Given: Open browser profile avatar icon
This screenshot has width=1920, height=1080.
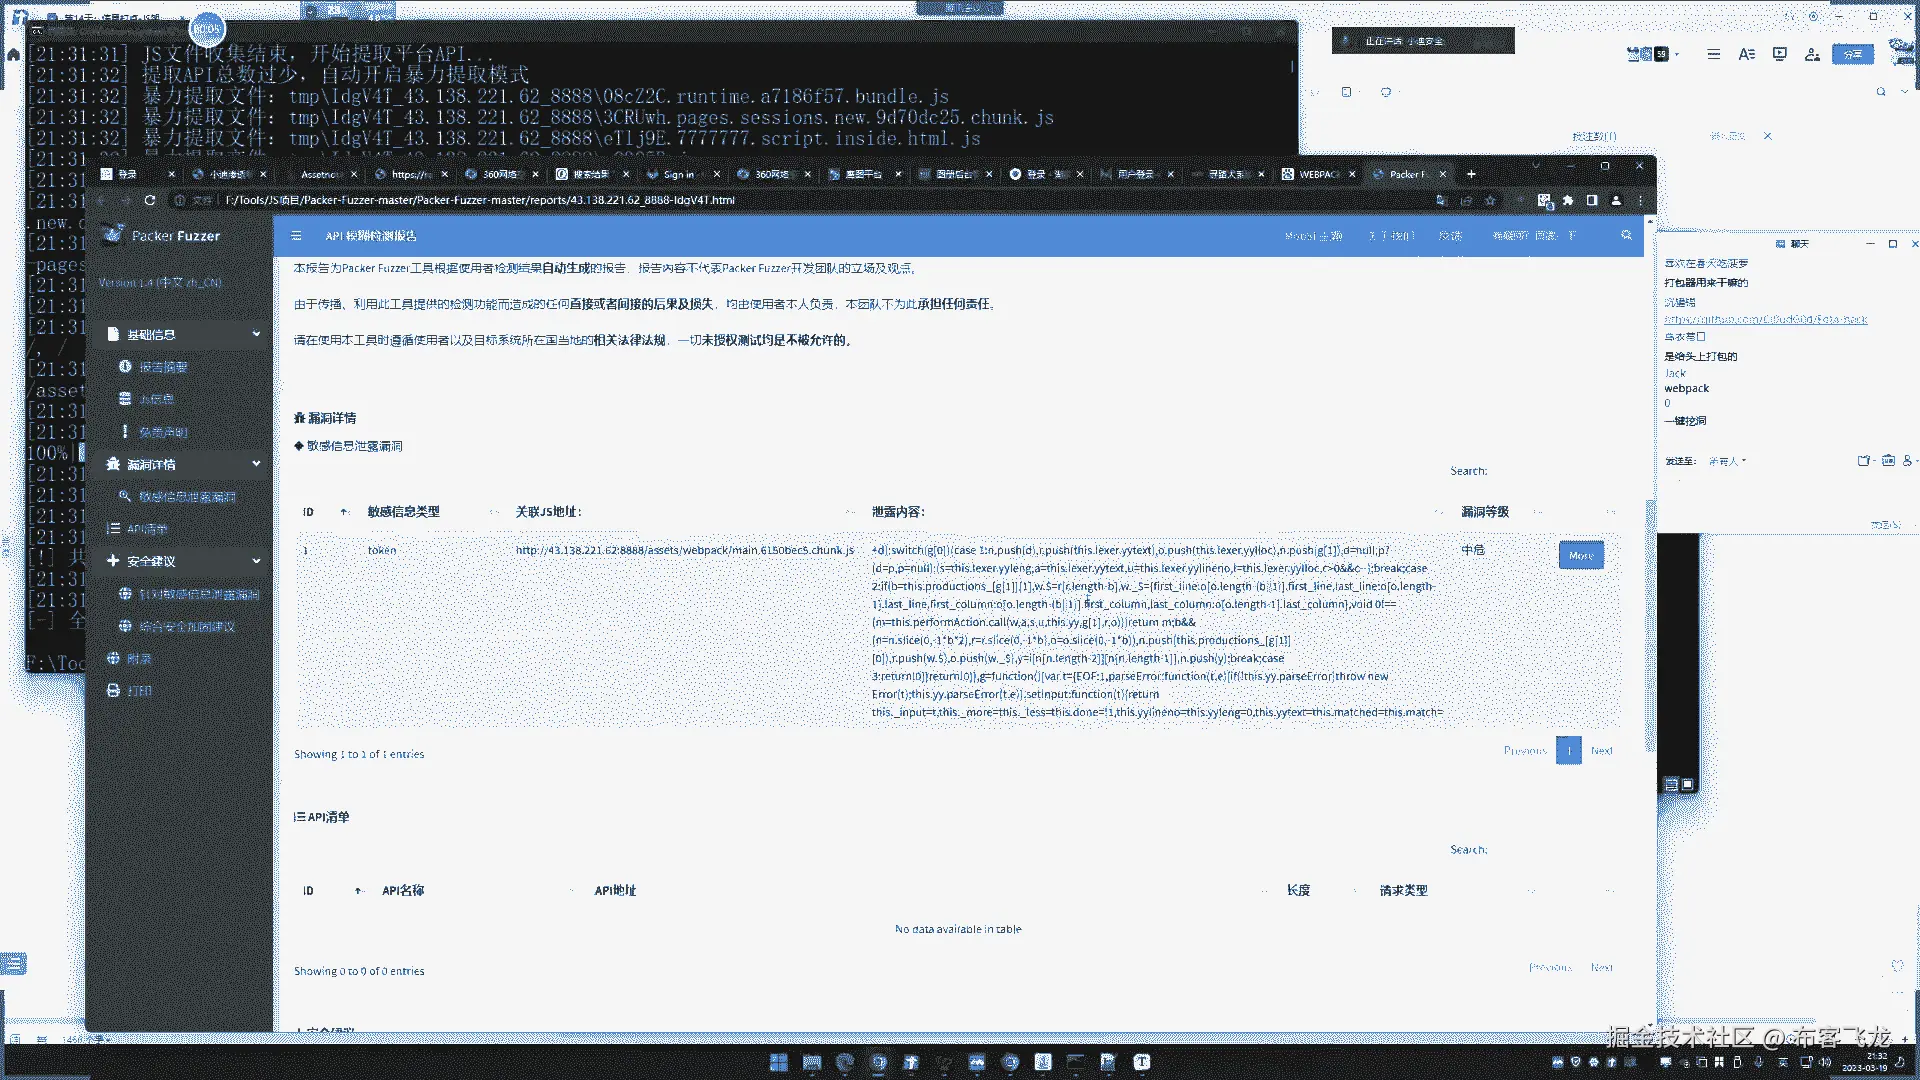Looking at the screenshot, I should coord(1616,200).
